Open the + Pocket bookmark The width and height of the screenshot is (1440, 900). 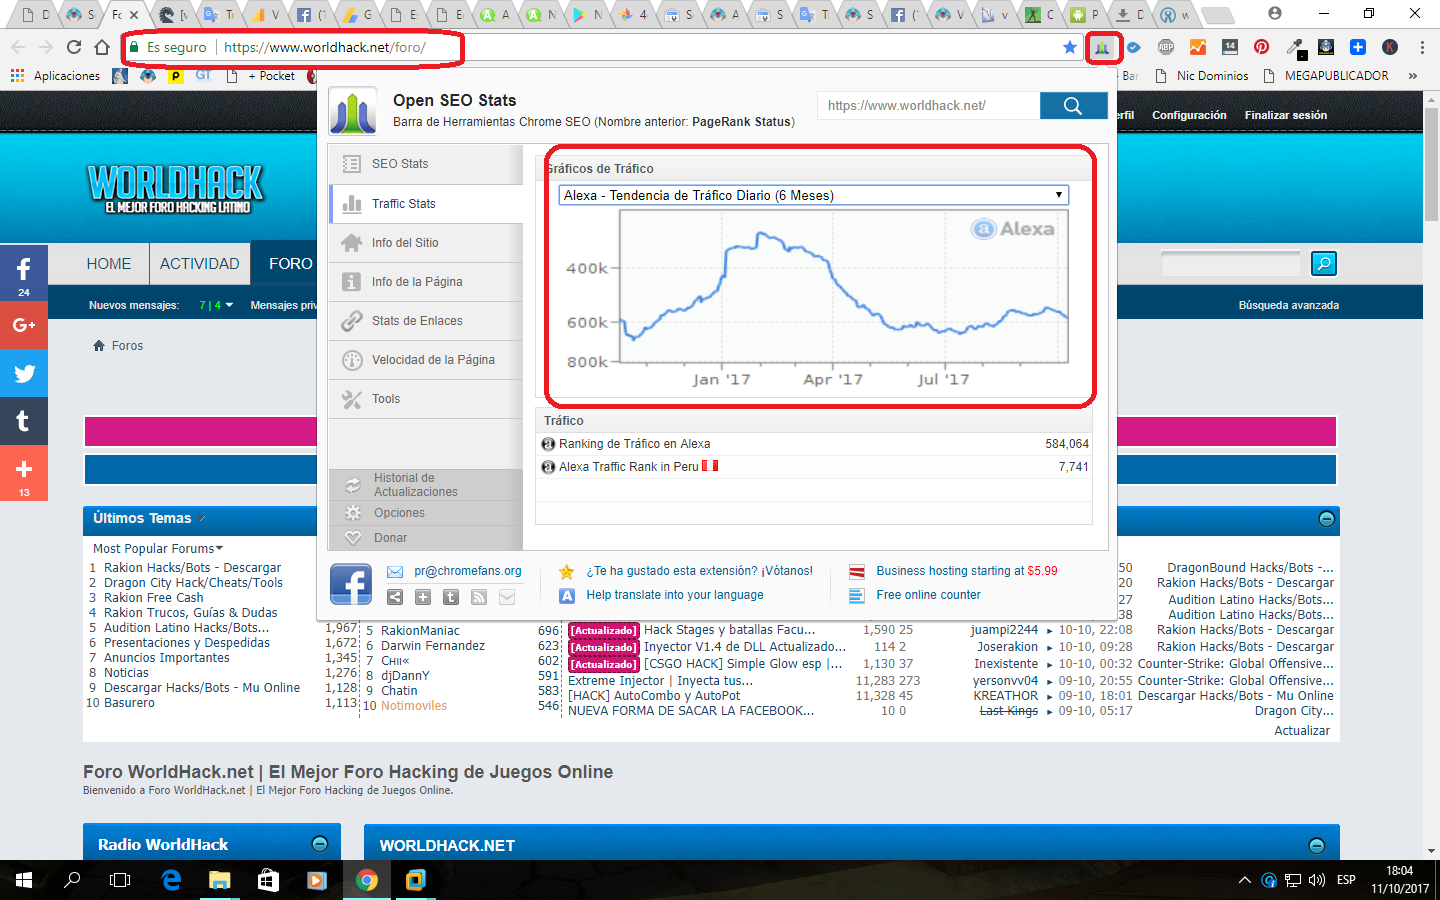point(260,76)
